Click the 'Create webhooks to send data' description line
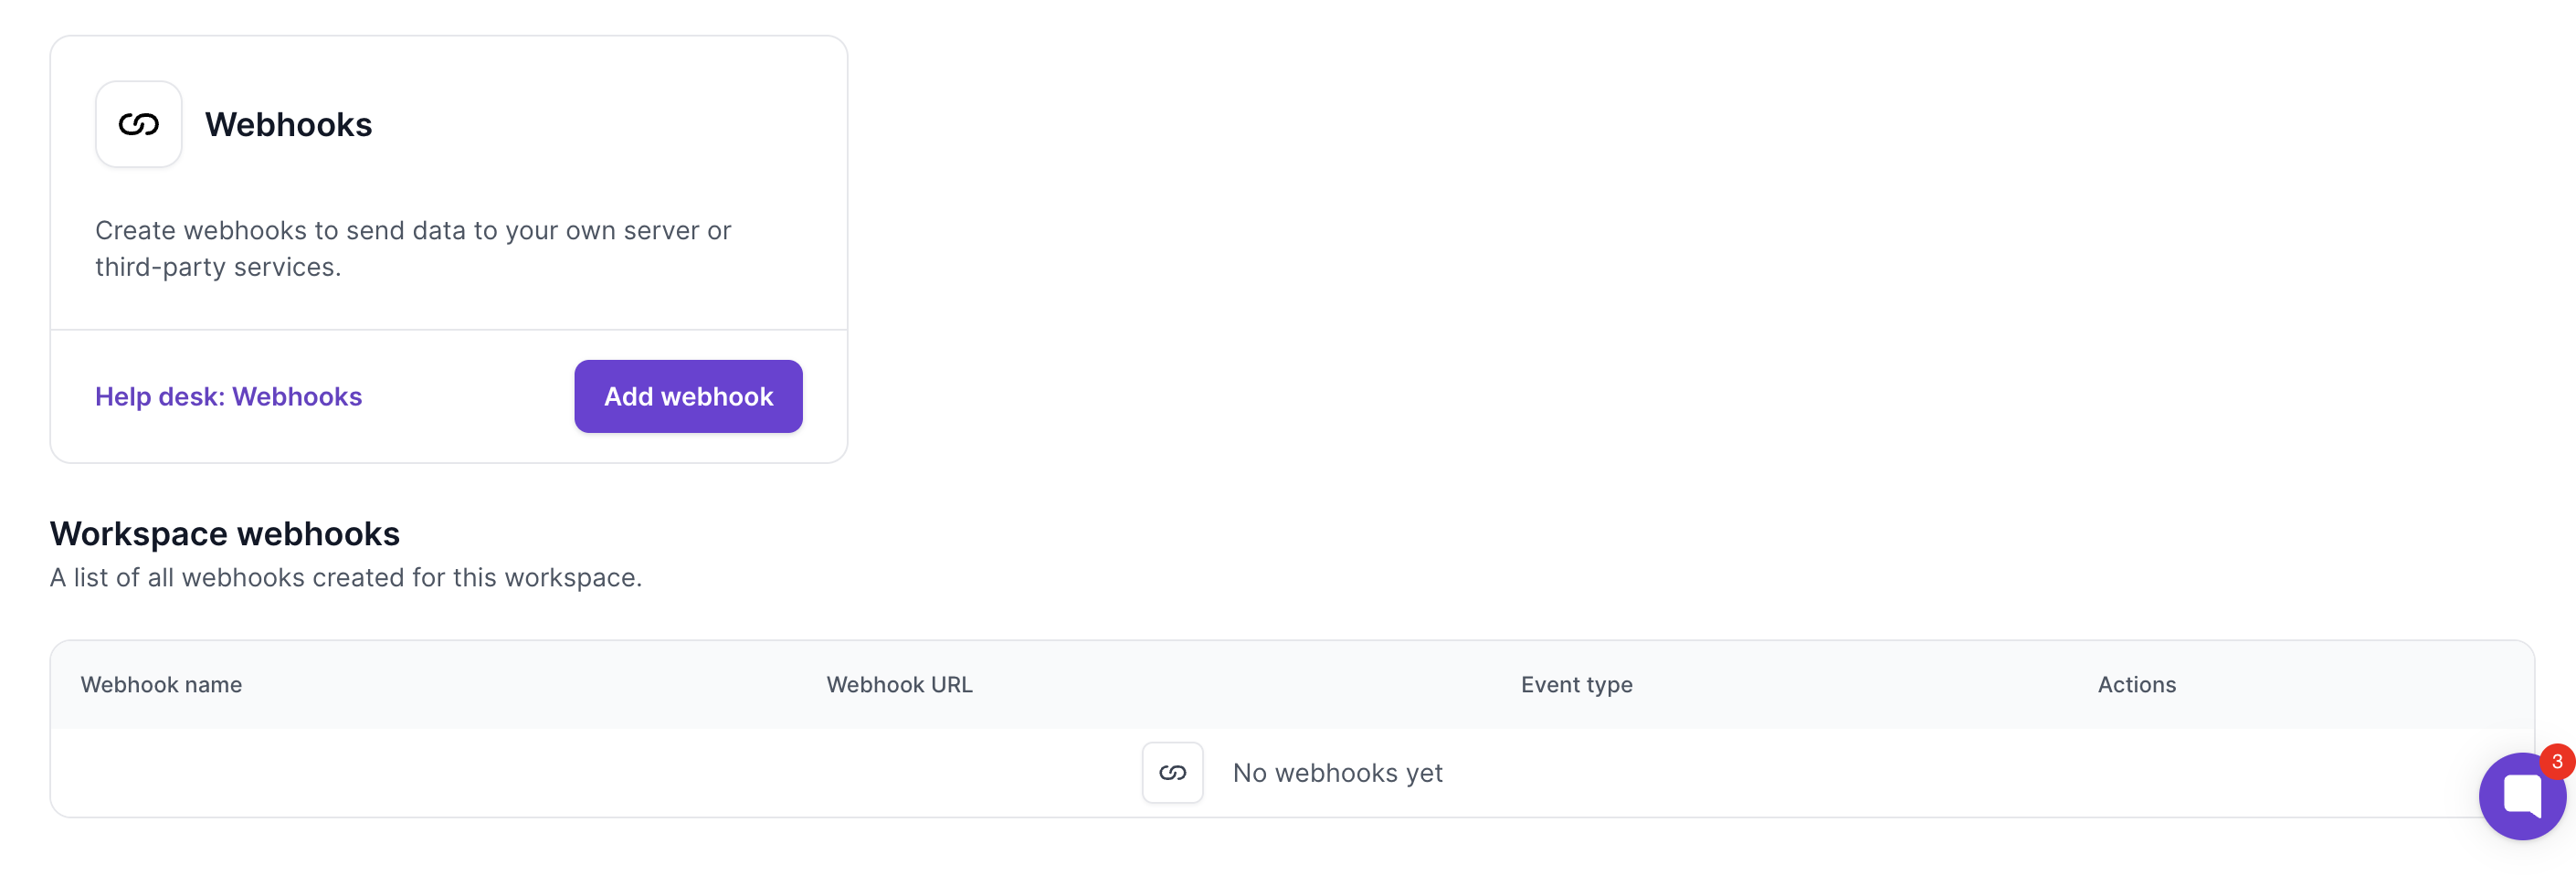The width and height of the screenshot is (2576, 875). coord(413,230)
